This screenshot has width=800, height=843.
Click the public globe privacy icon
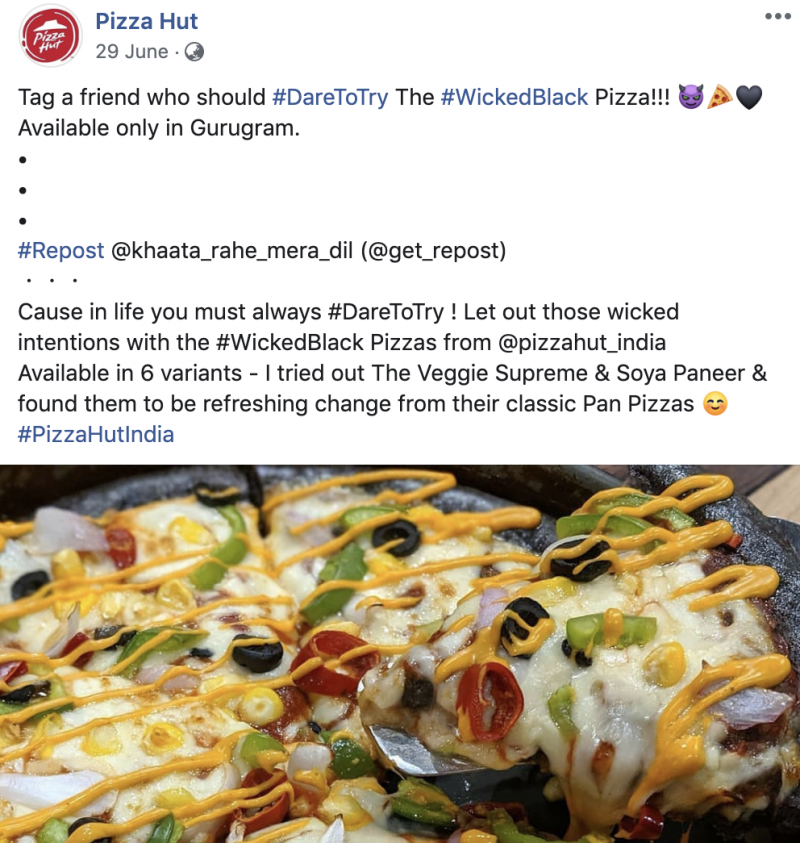[194, 52]
